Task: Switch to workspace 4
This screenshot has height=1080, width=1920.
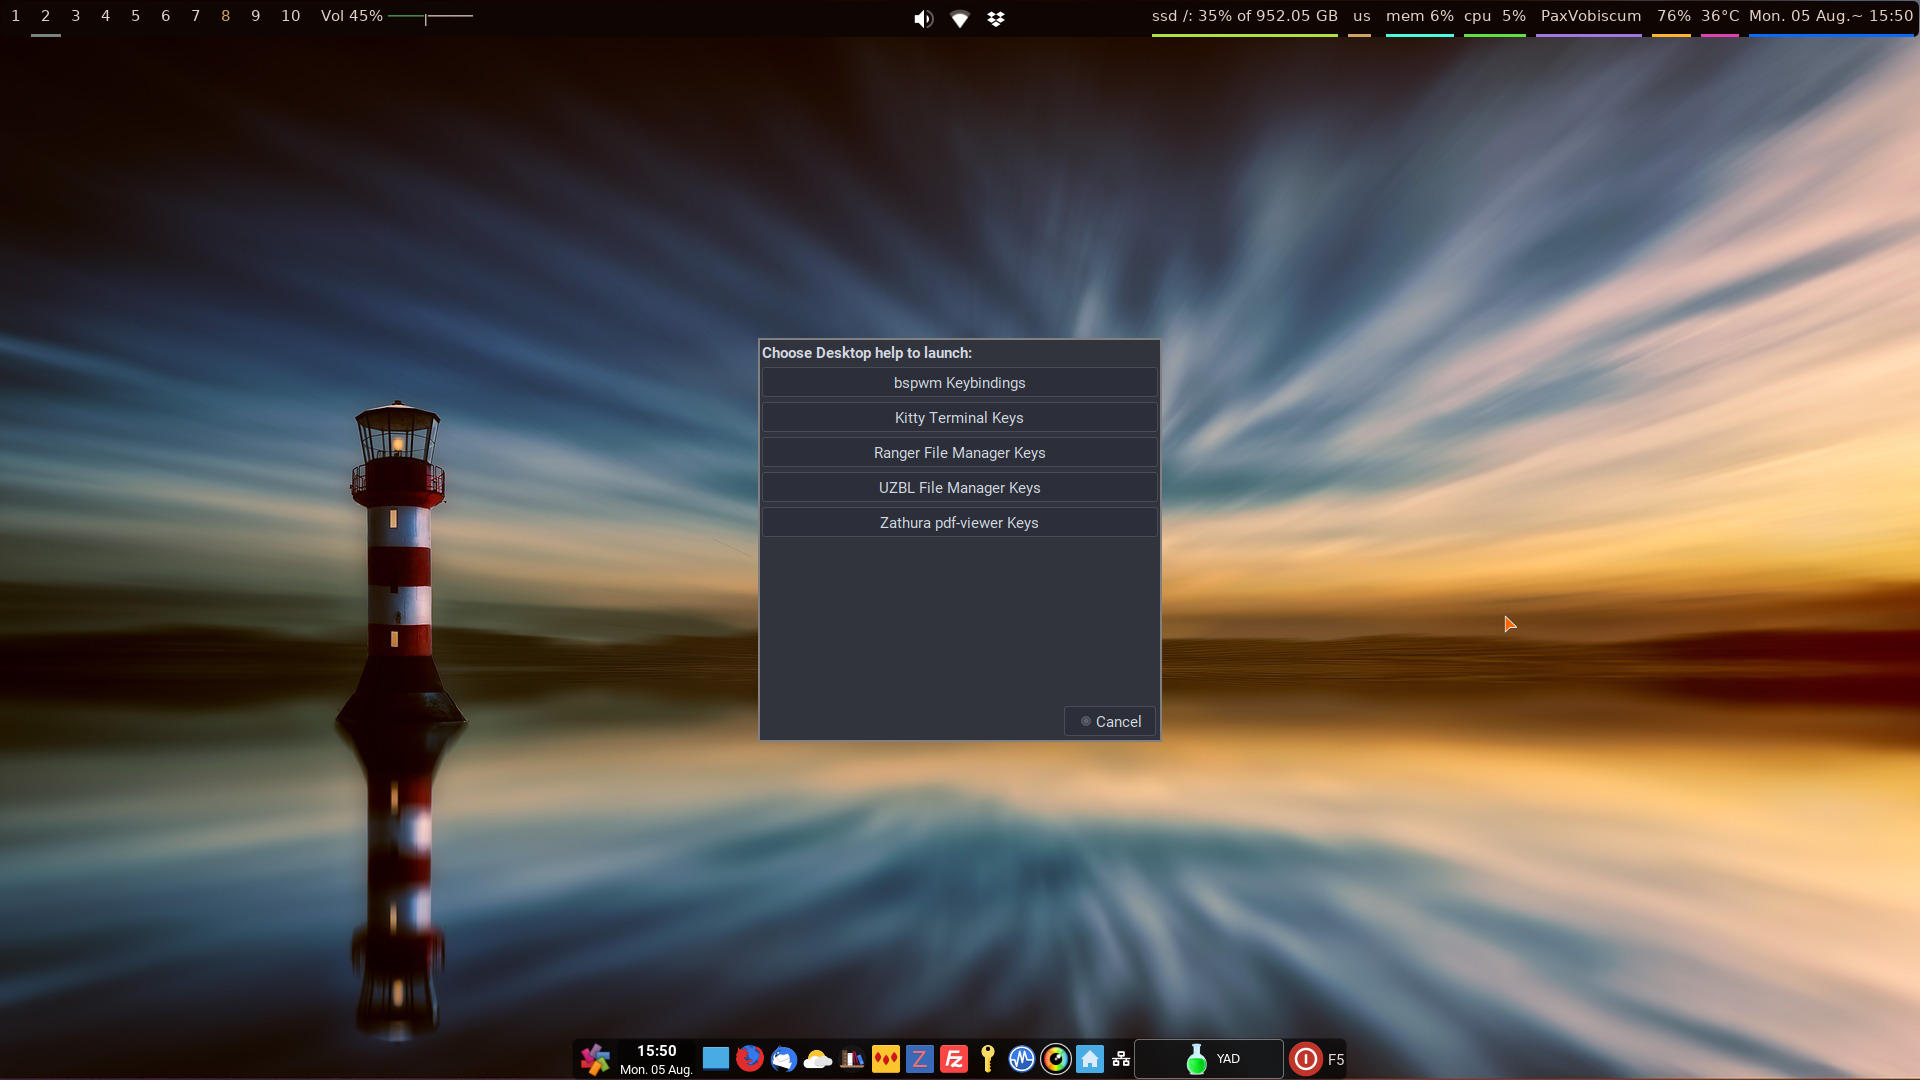Action: 106,16
